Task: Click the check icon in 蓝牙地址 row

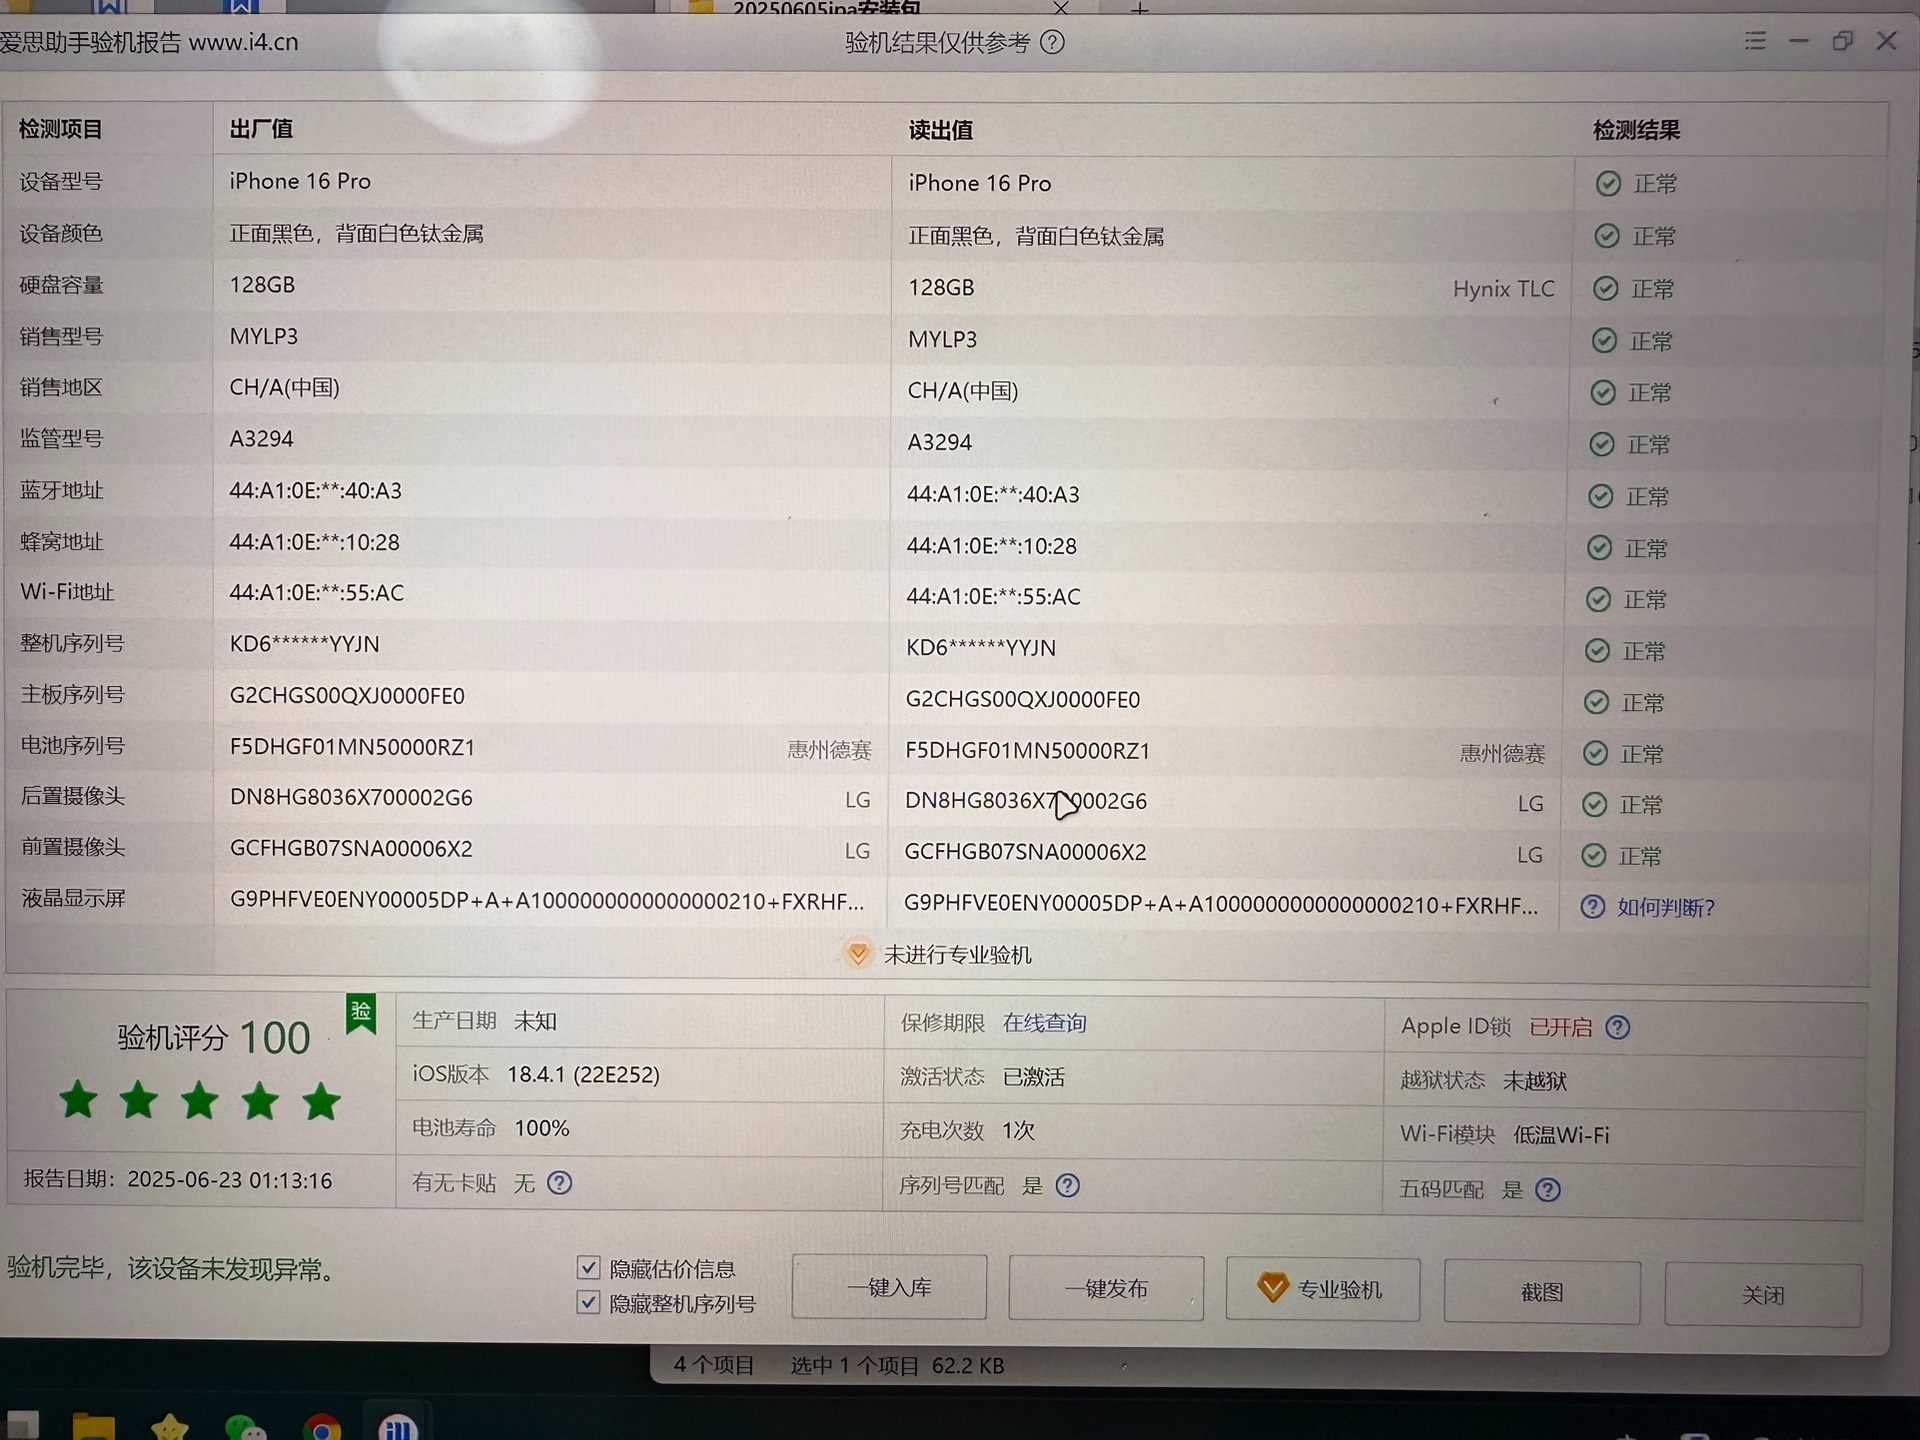Action: 1601,497
